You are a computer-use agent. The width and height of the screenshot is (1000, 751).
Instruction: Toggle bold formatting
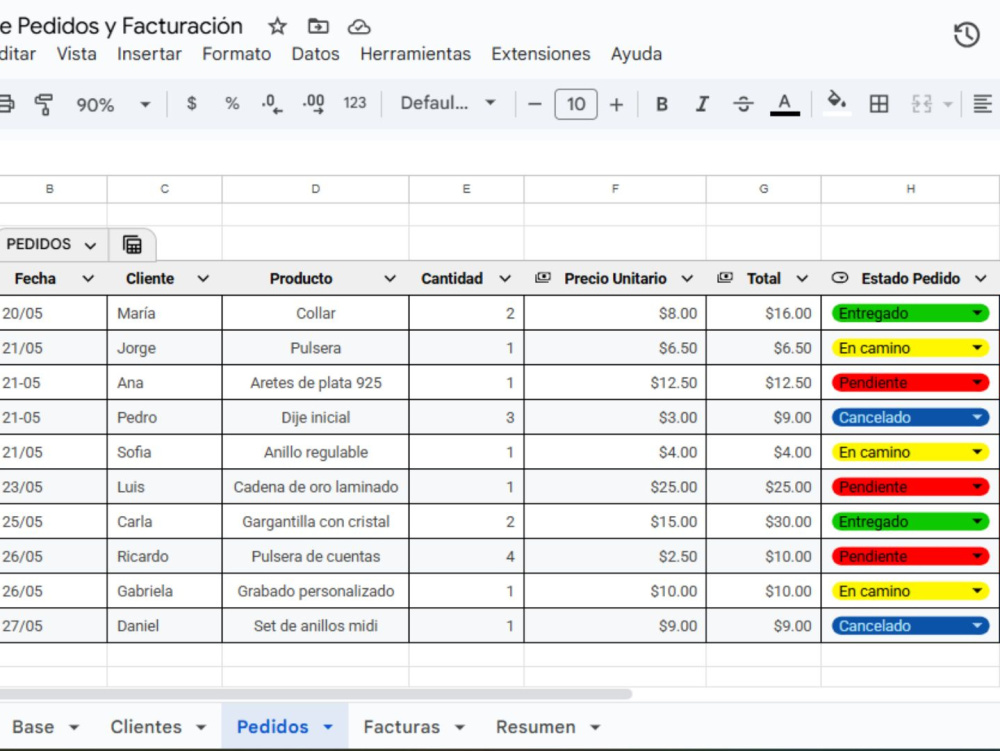coord(662,104)
